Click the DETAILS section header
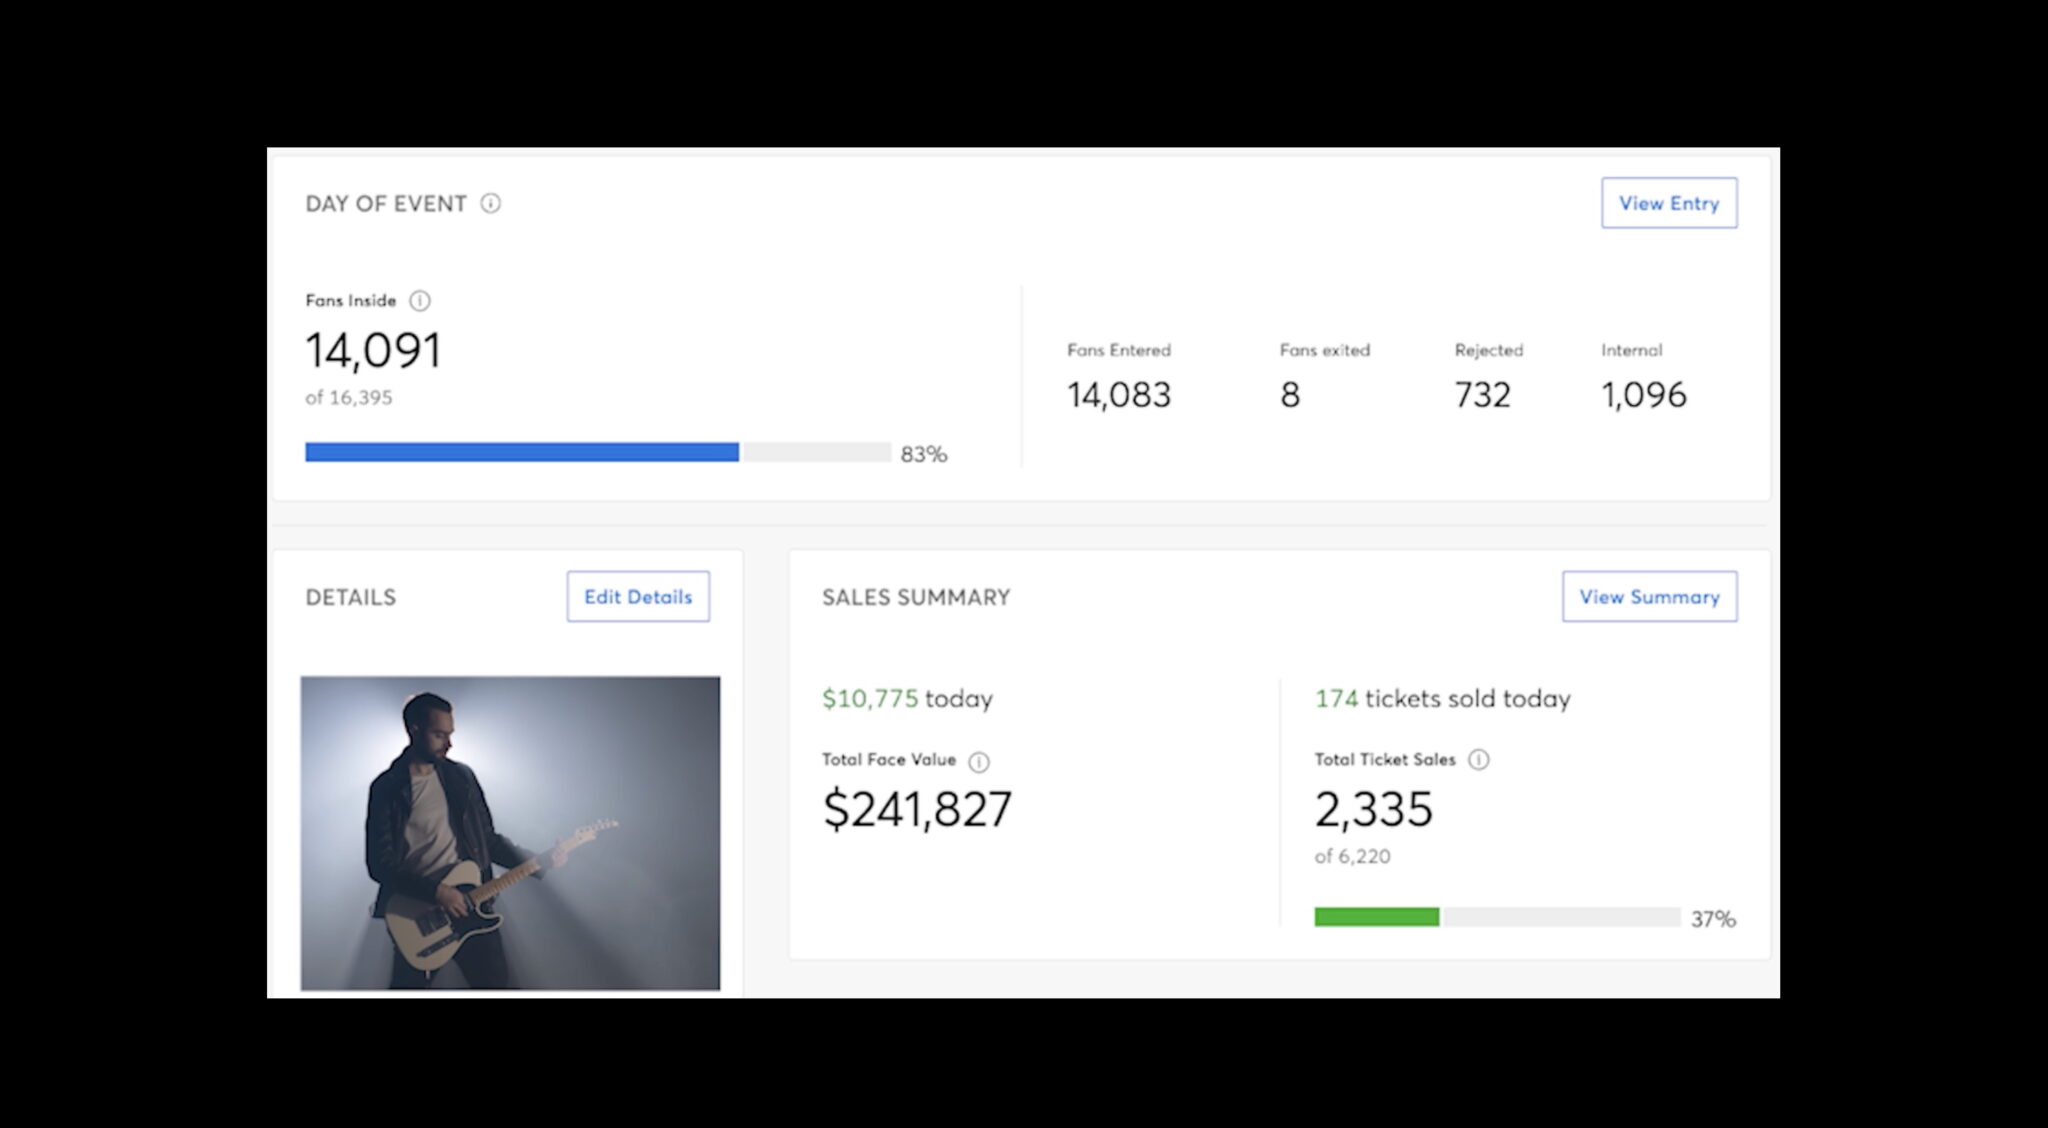This screenshot has width=2048, height=1128. pyautogui.click(x=349, y=596)
